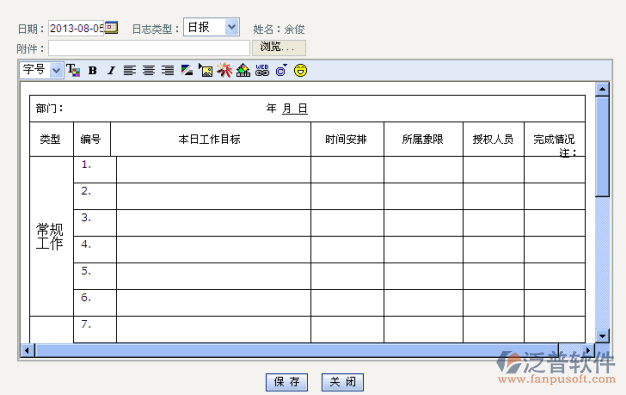Click the paint bucket color icon
The height and width of the screenshot is (395, 626).
pyautogui.click(x=243, y=71)
